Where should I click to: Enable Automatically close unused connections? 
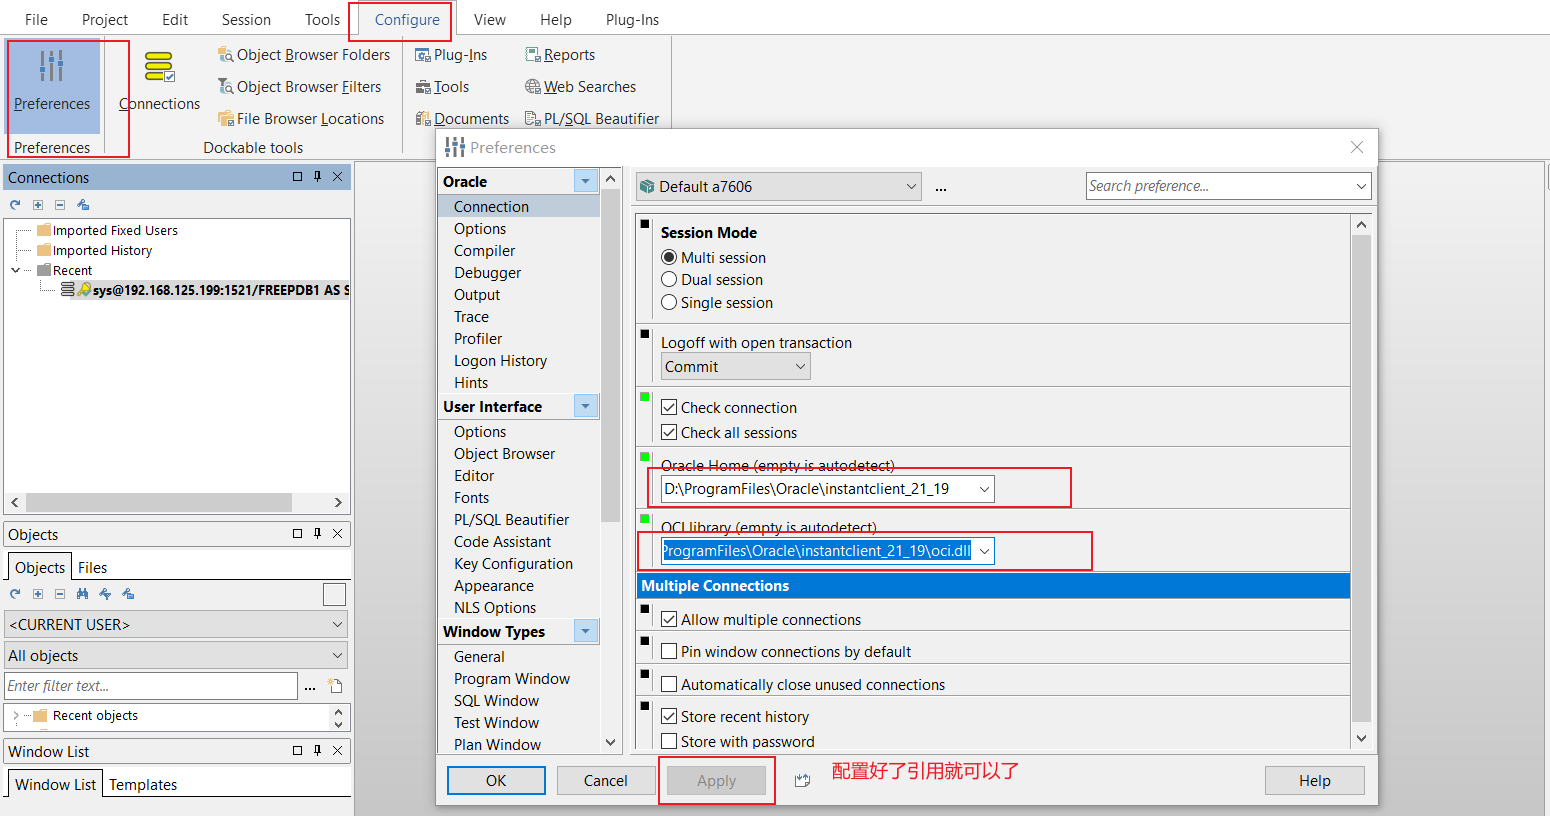point(669,684)
